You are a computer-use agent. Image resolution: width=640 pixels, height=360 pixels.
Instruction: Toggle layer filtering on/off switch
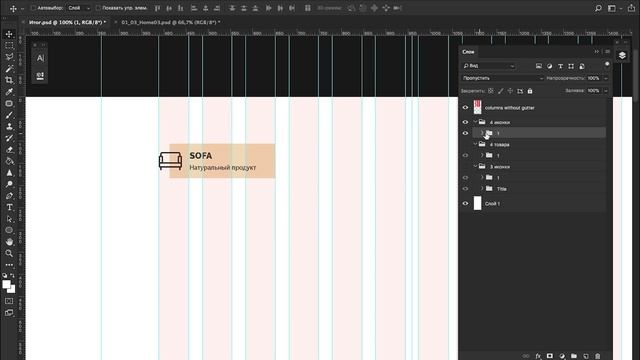(607, 64)
